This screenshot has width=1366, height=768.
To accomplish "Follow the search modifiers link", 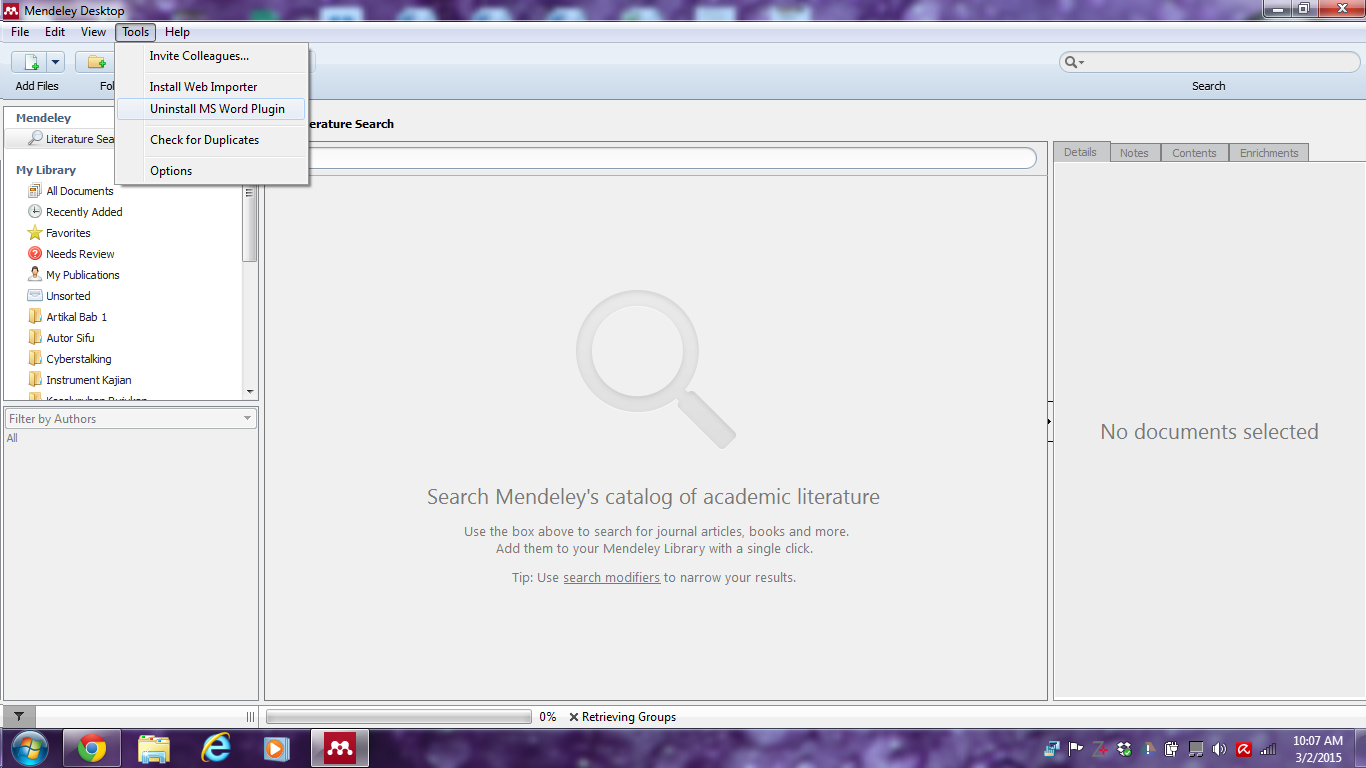I will point(611,578).
